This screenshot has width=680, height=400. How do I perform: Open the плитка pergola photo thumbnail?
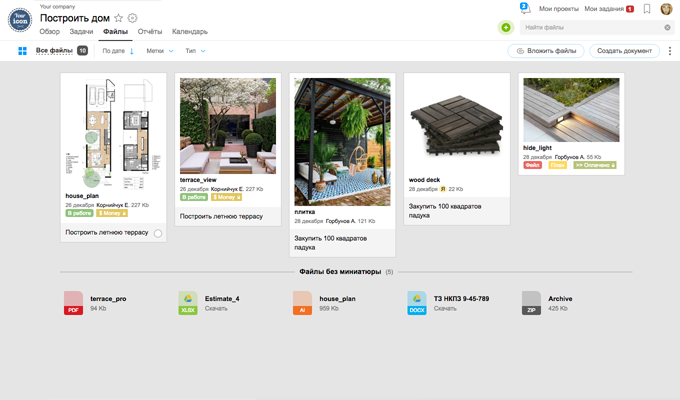coord(342,142)
